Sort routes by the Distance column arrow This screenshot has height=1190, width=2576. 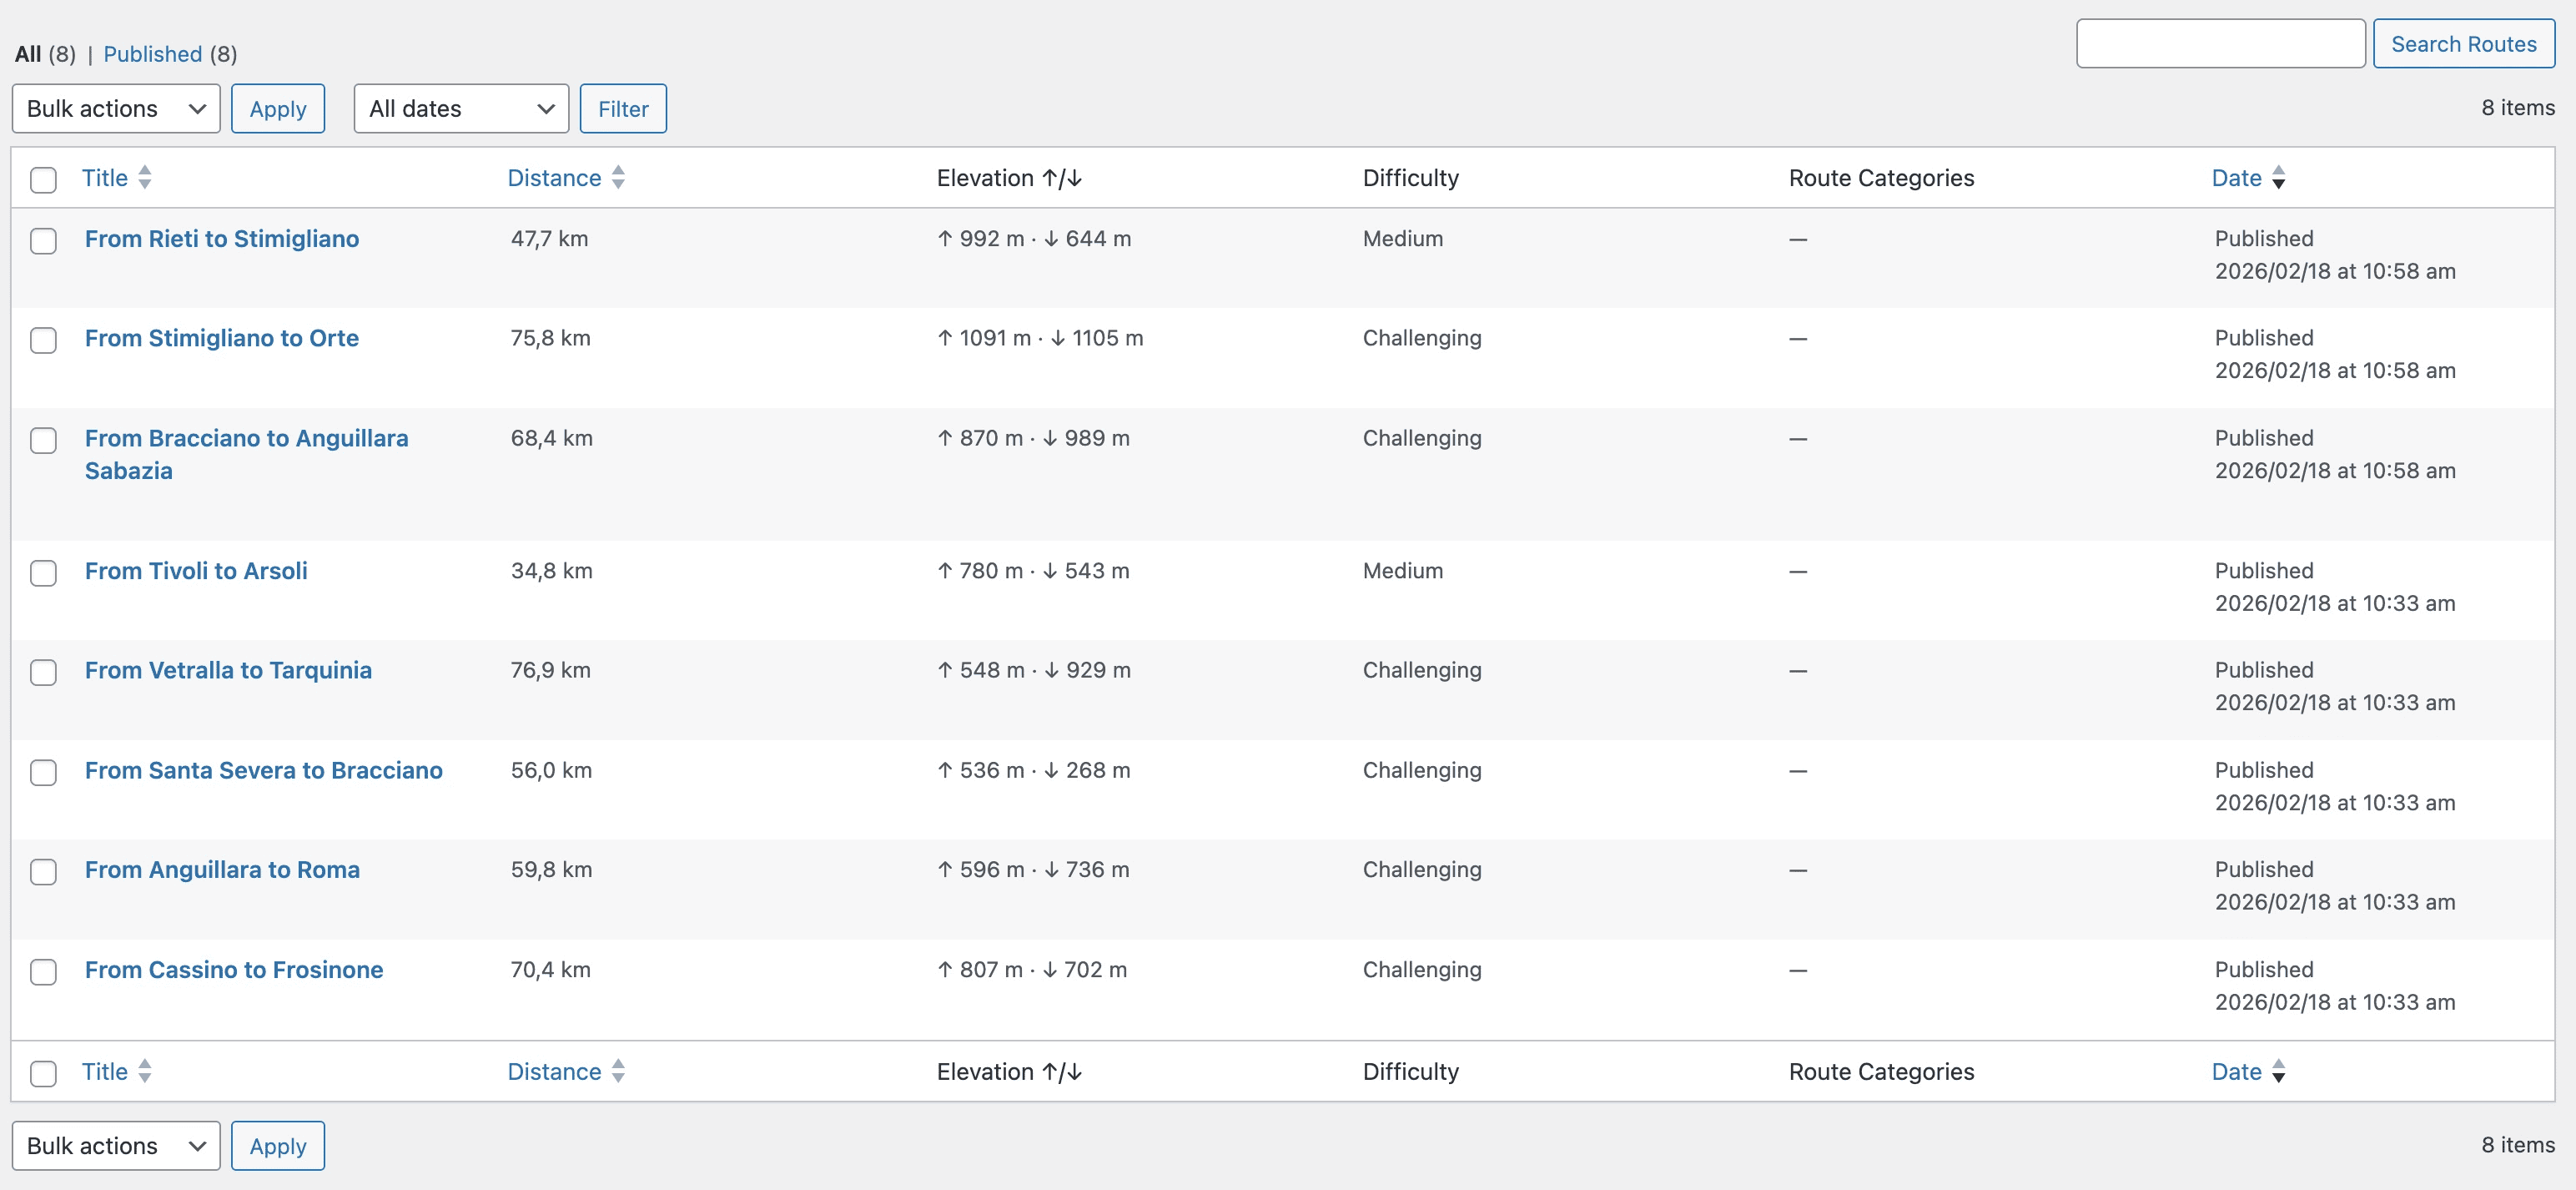pyautogui.click(x=617, y=177)
